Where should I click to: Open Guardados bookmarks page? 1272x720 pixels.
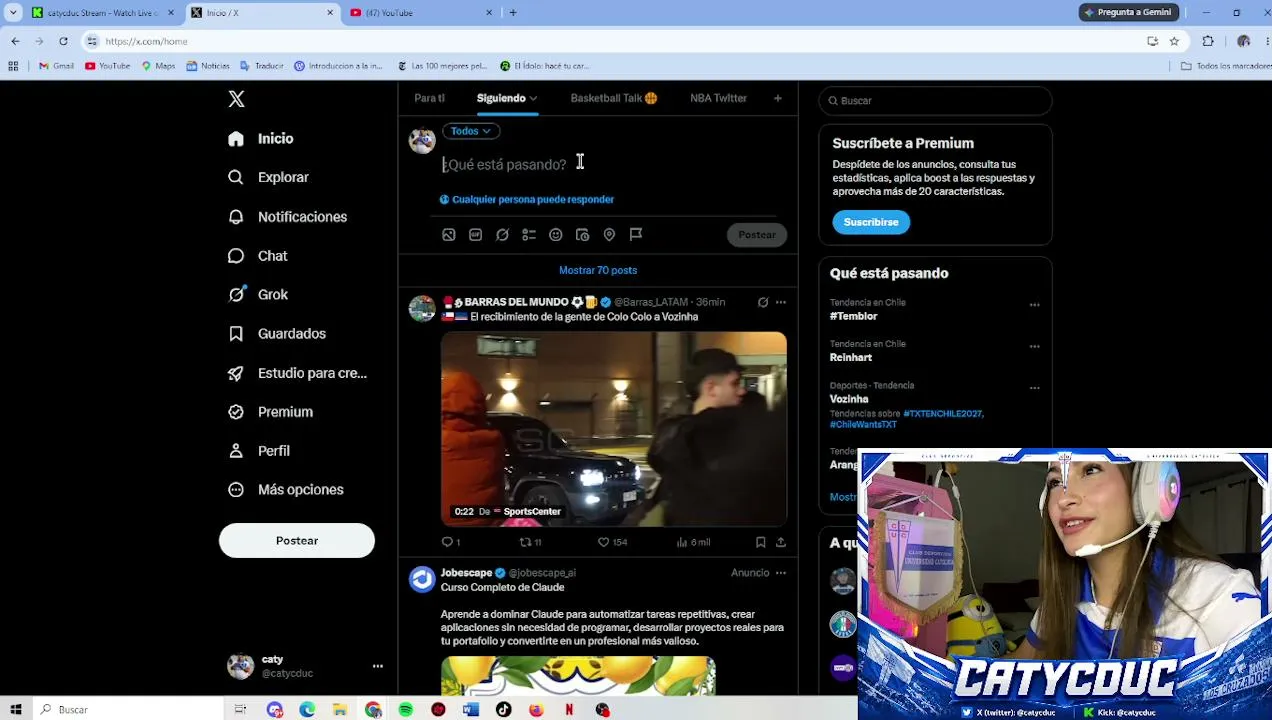(277, 334)
